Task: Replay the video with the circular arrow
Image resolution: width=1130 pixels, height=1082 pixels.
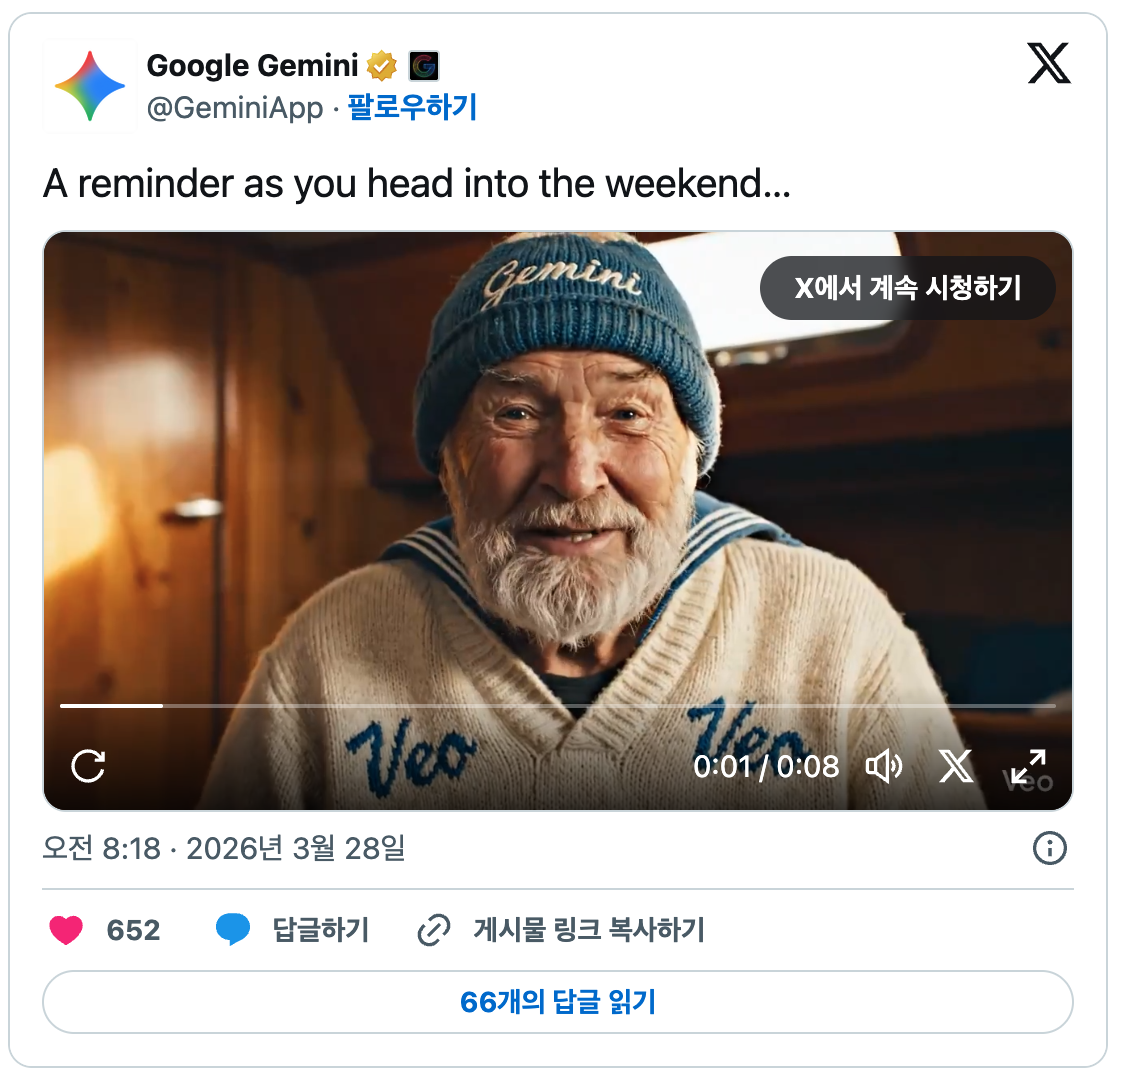Action: pyautogui.click(x=88, y=766)
